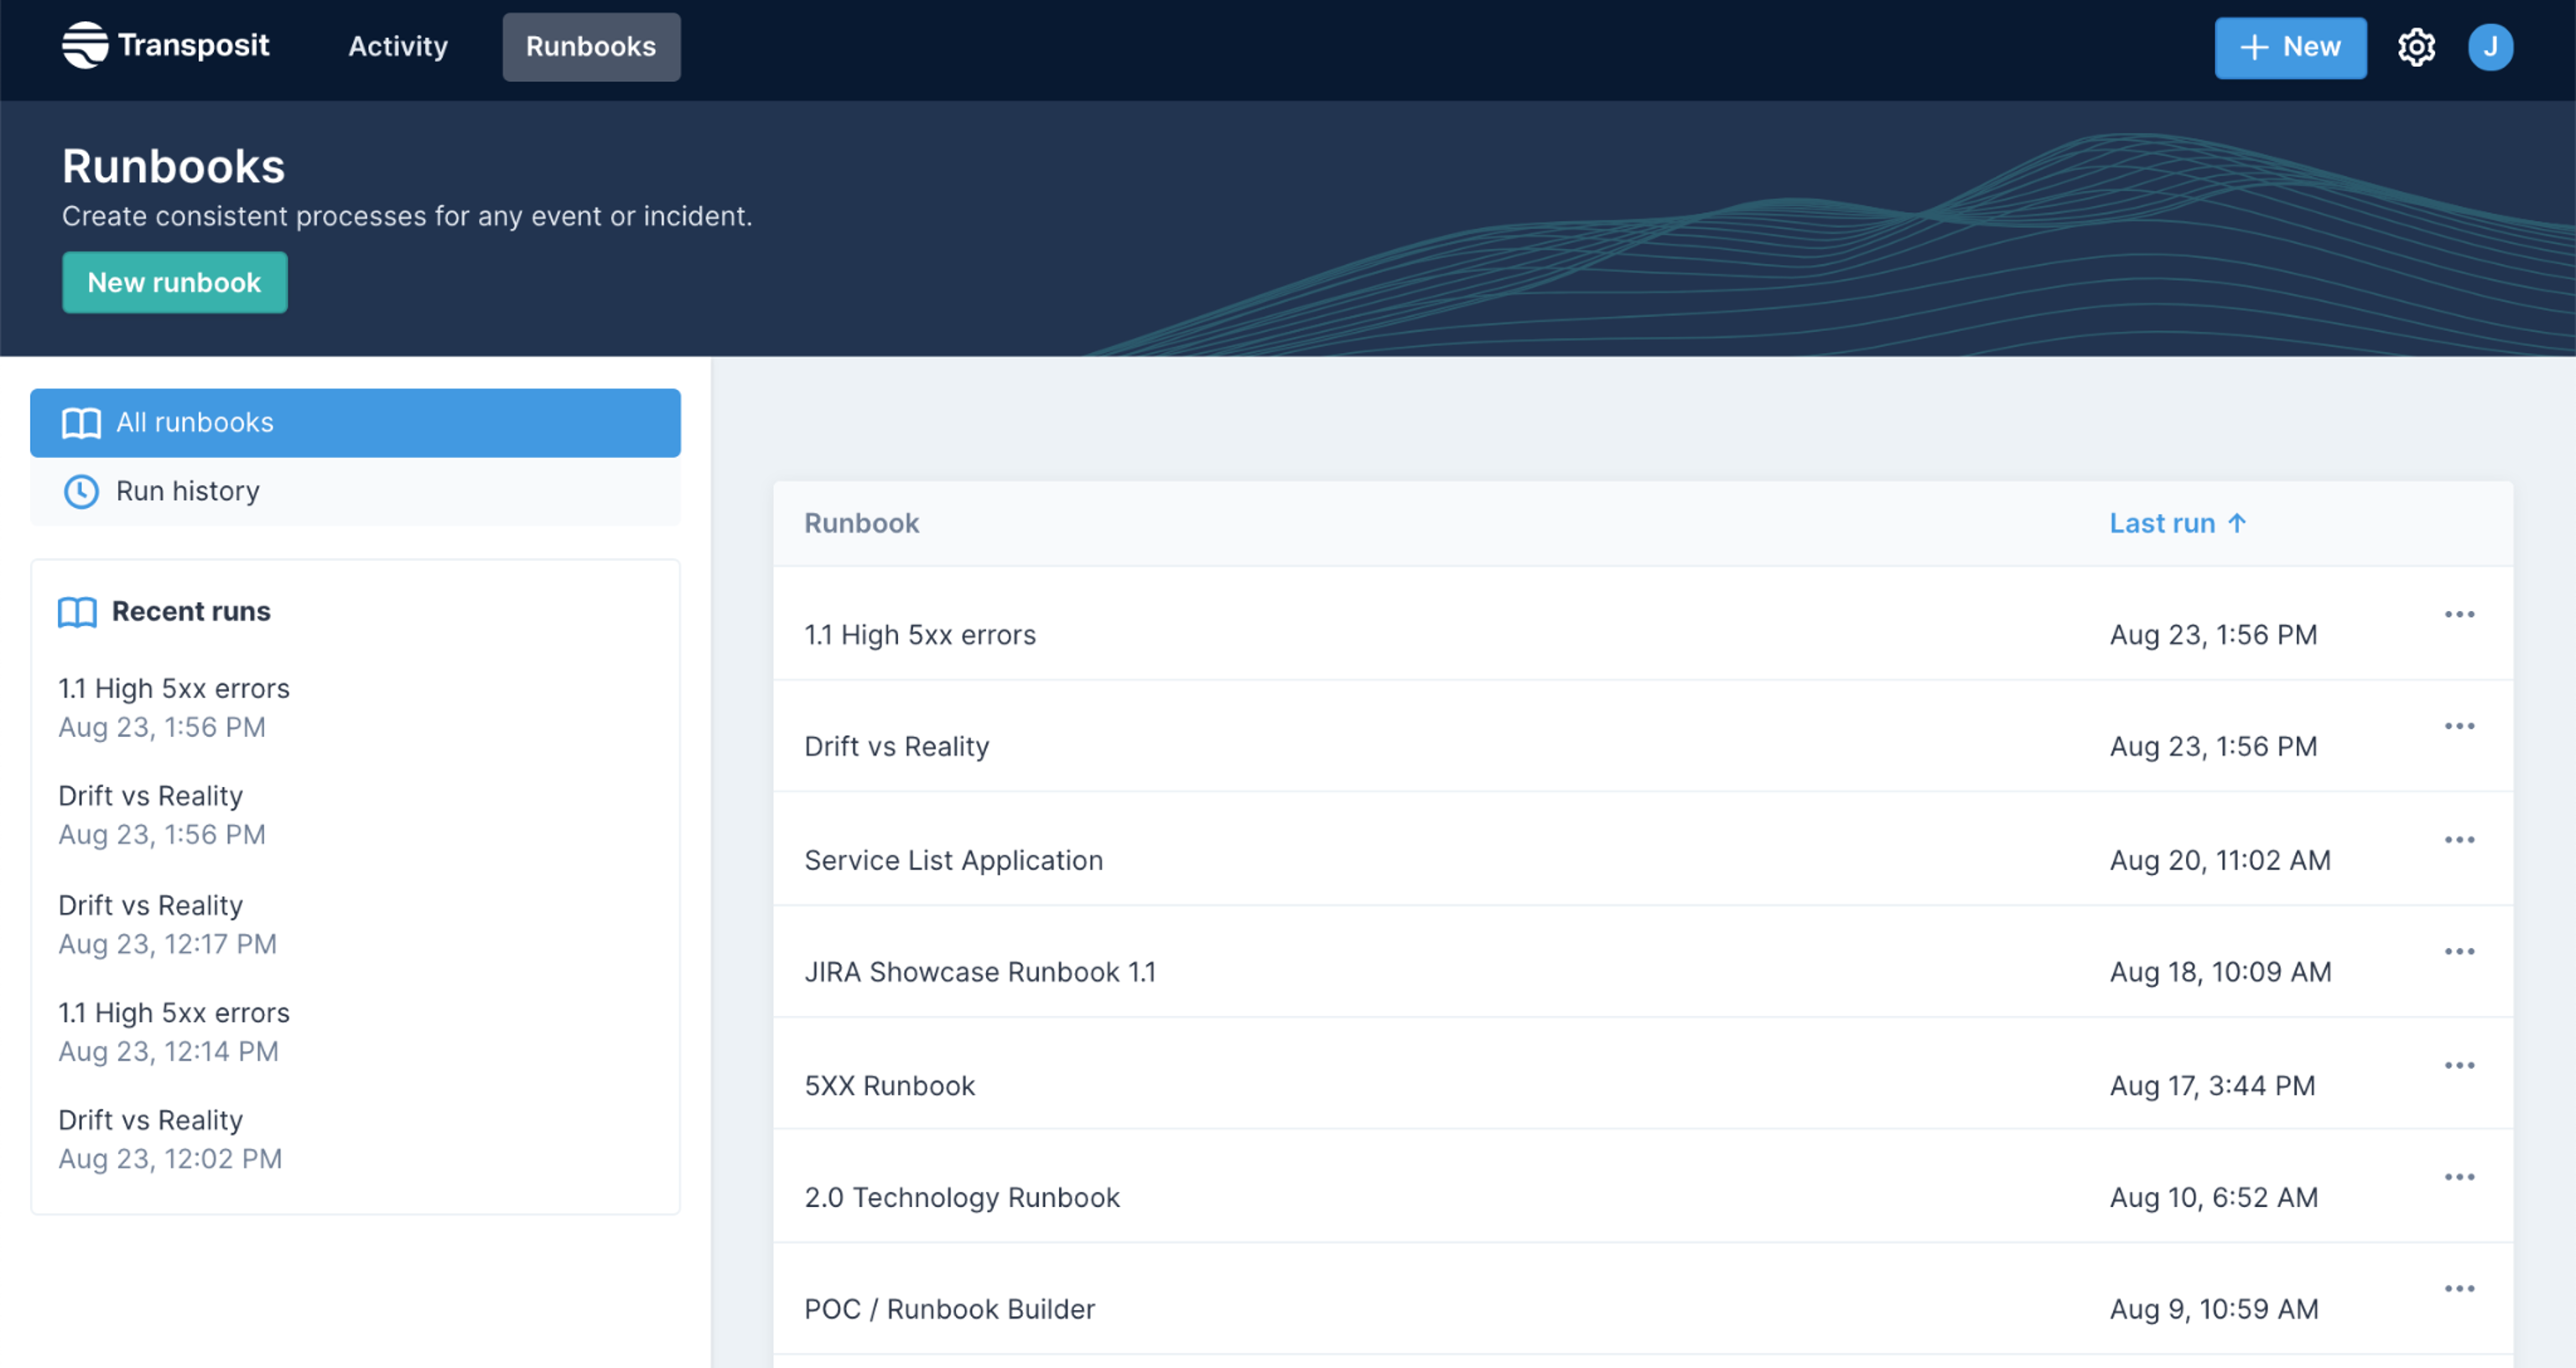Open options menu for Service List Application
Image resolution: width=2576 pixels, height=1368 pixels.
[x=2459, y=840]
